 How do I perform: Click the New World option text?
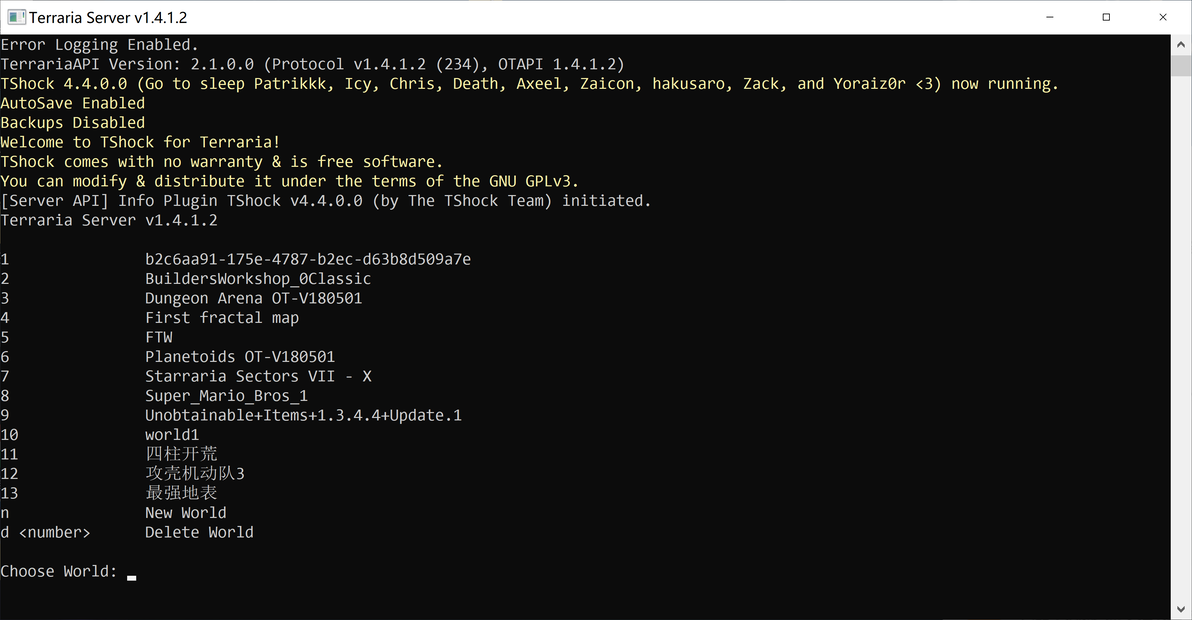(x=185, y=513)
